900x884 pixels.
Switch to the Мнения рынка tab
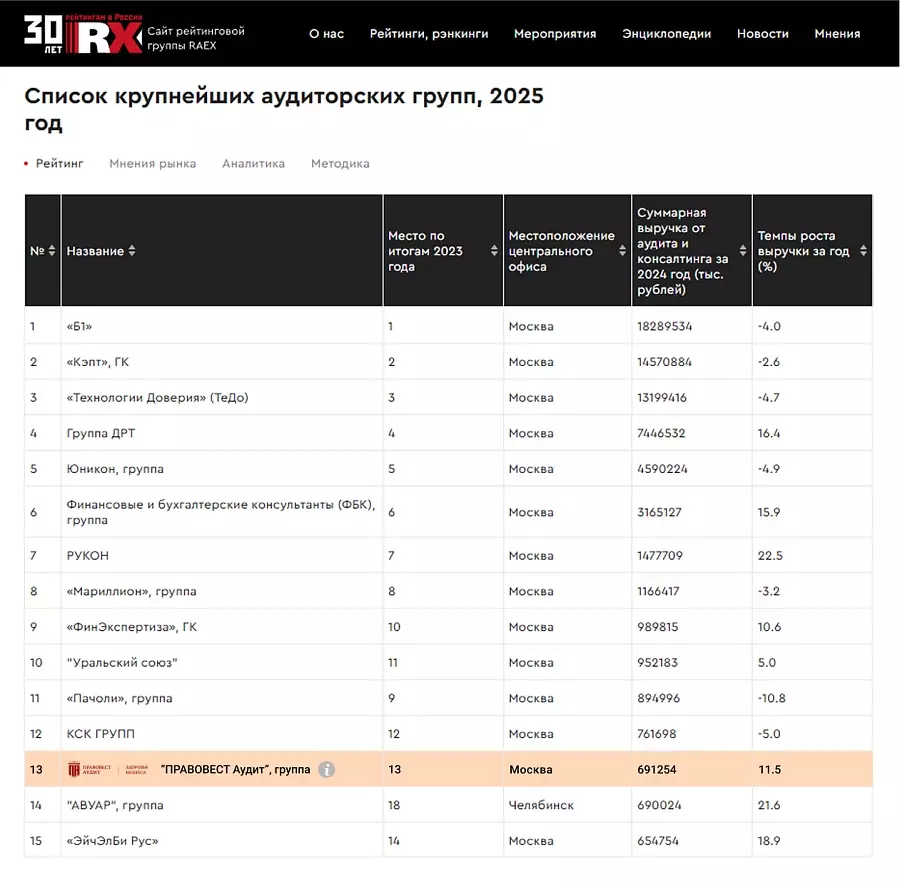pyautogui.click(x=153, y=164)
